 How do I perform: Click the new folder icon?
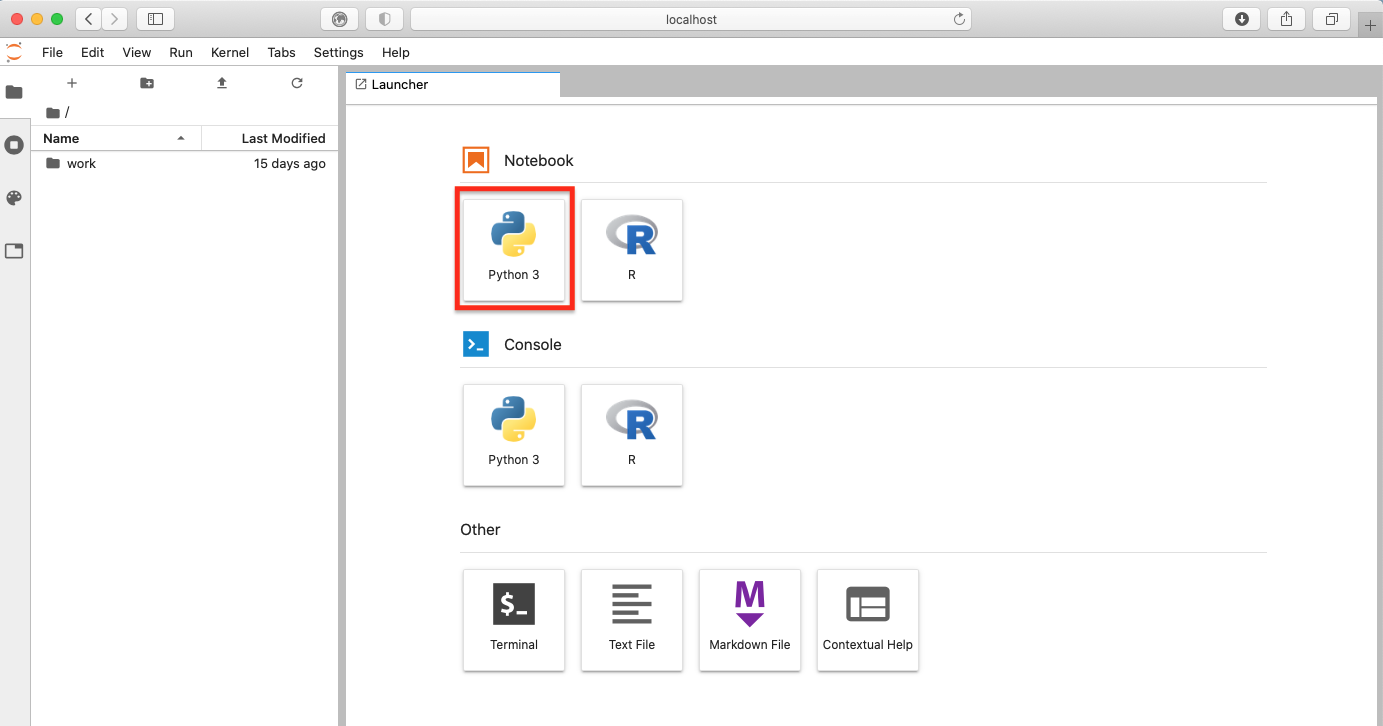coord(147,83)
